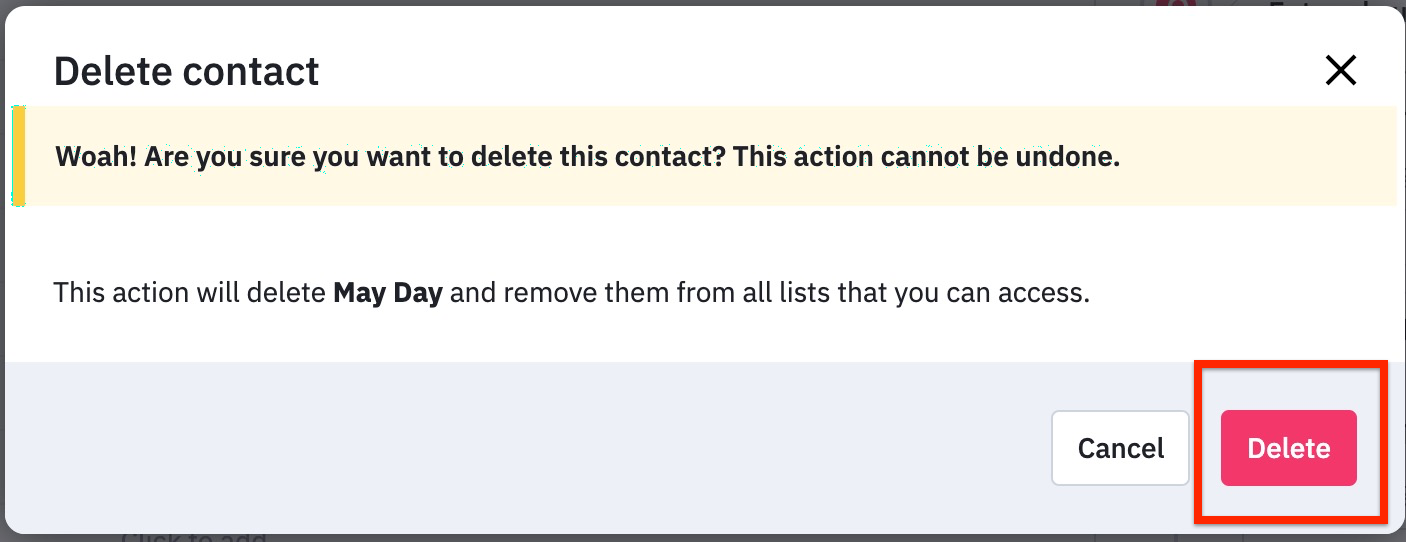Click the yellow accent bar on the warning

(18, 156)
